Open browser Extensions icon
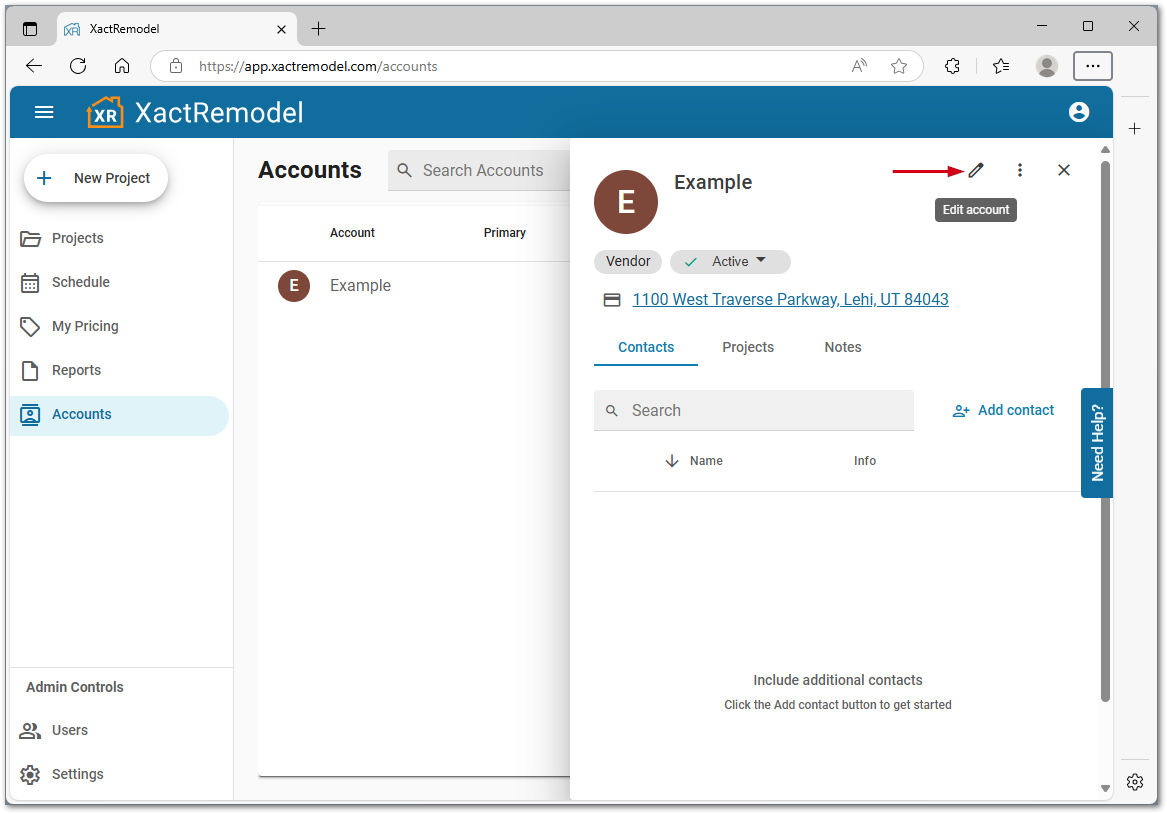Screen dimensions: 1167x814 click(953, 66)
